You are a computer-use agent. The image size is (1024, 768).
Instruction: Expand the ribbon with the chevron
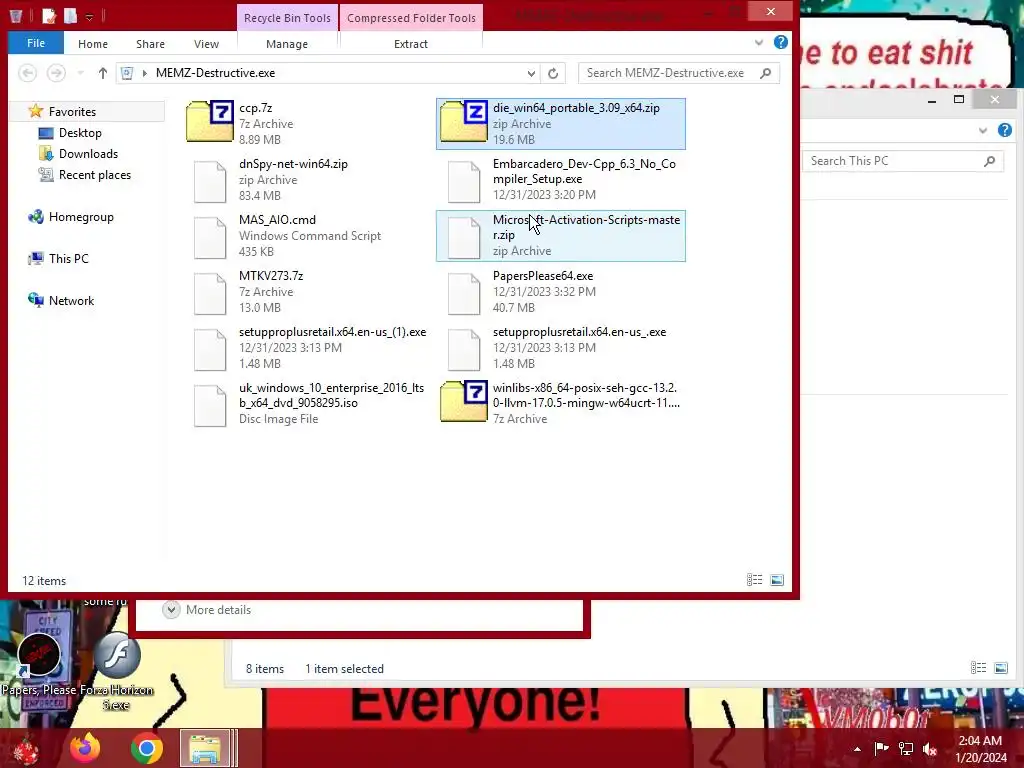pyautogui.click(x=759, y=42)
